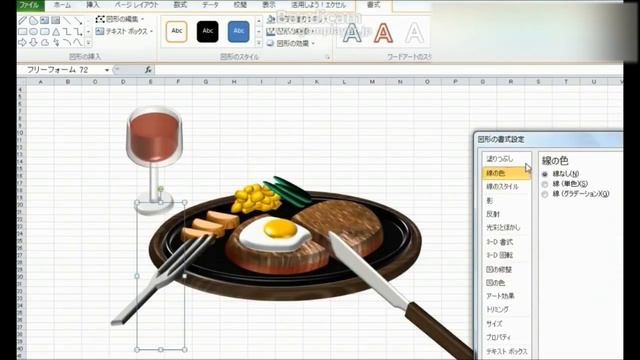
Task: Open the テキスト ボックス dropdown arrow
Action: coord(151,31)
